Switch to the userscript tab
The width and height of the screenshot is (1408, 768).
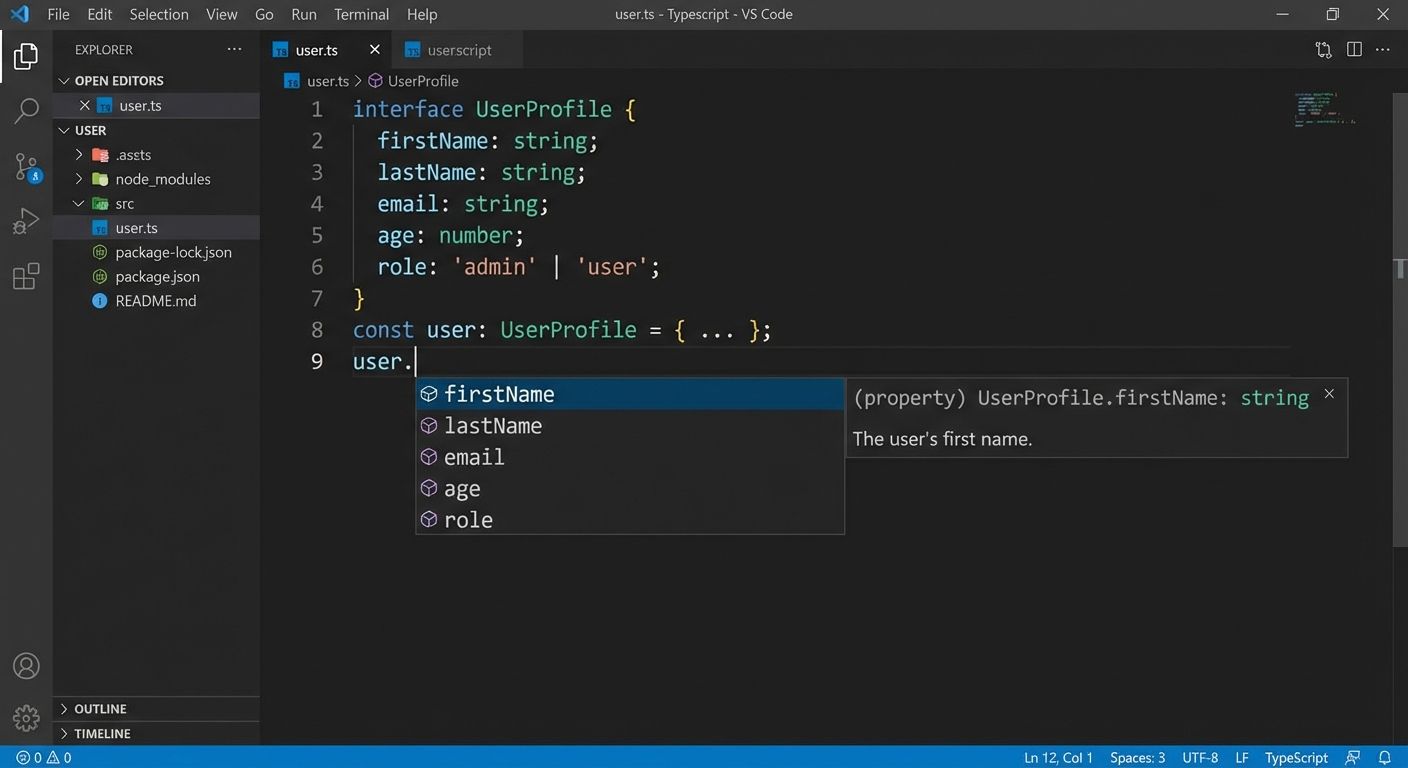pos(459,49)
